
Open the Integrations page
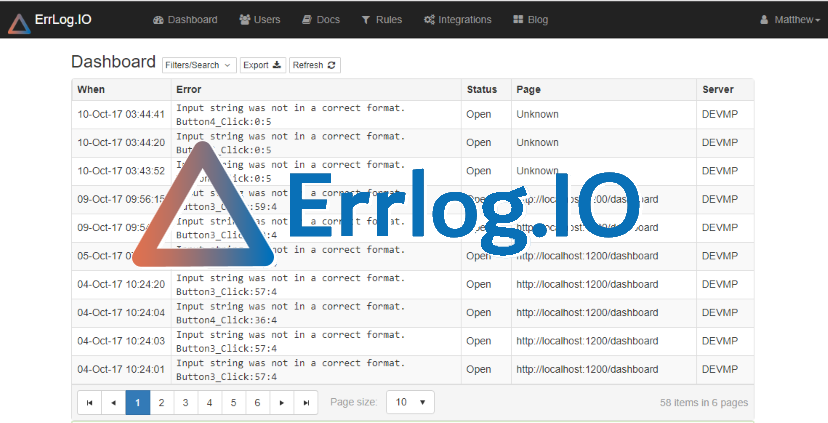(x=458, y=19)
